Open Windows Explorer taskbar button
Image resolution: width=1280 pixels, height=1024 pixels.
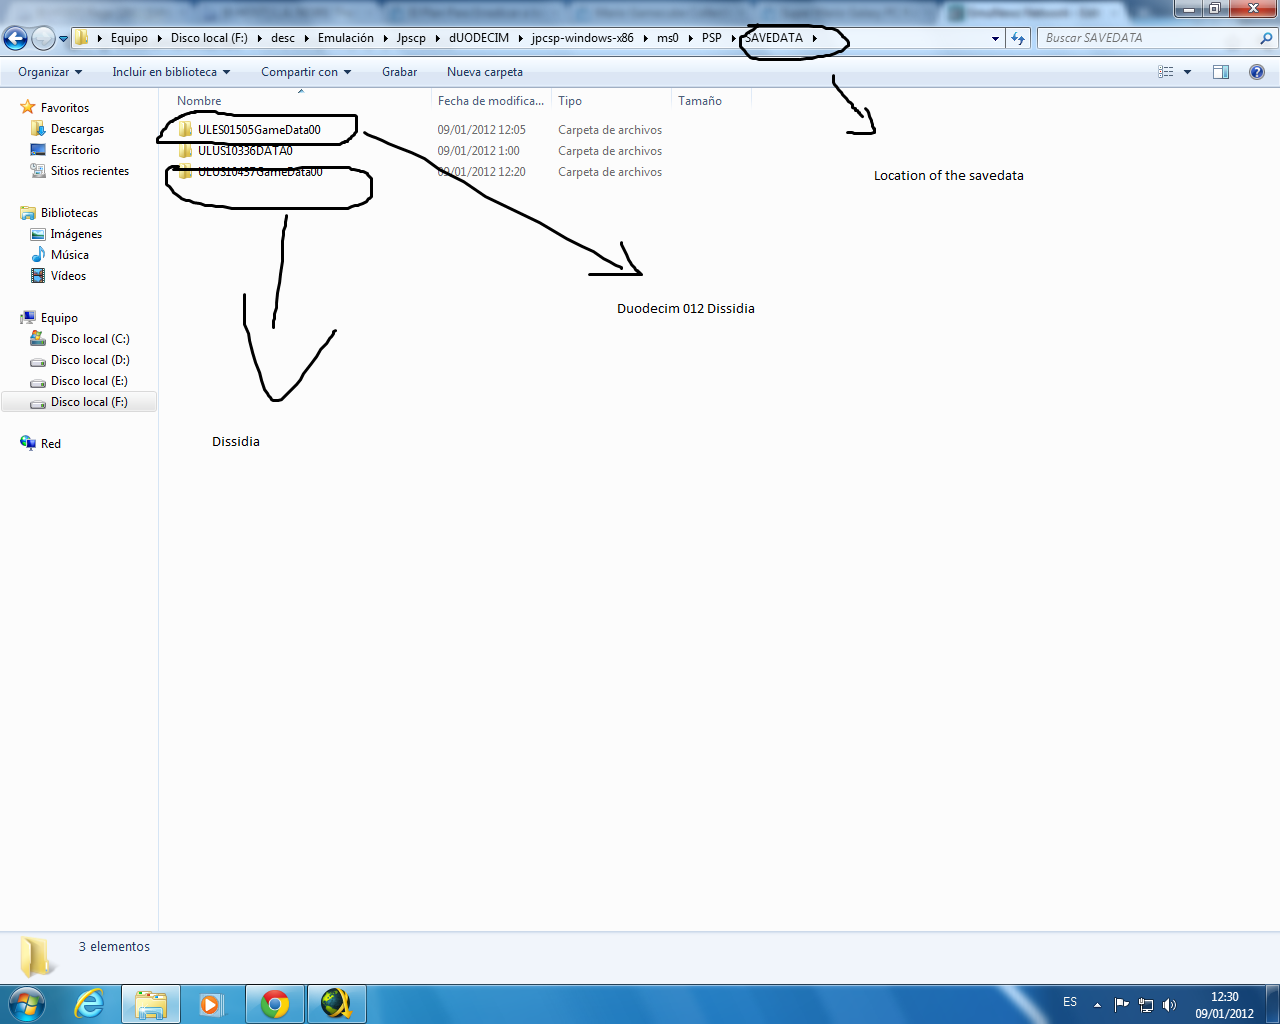point(151,1003)
